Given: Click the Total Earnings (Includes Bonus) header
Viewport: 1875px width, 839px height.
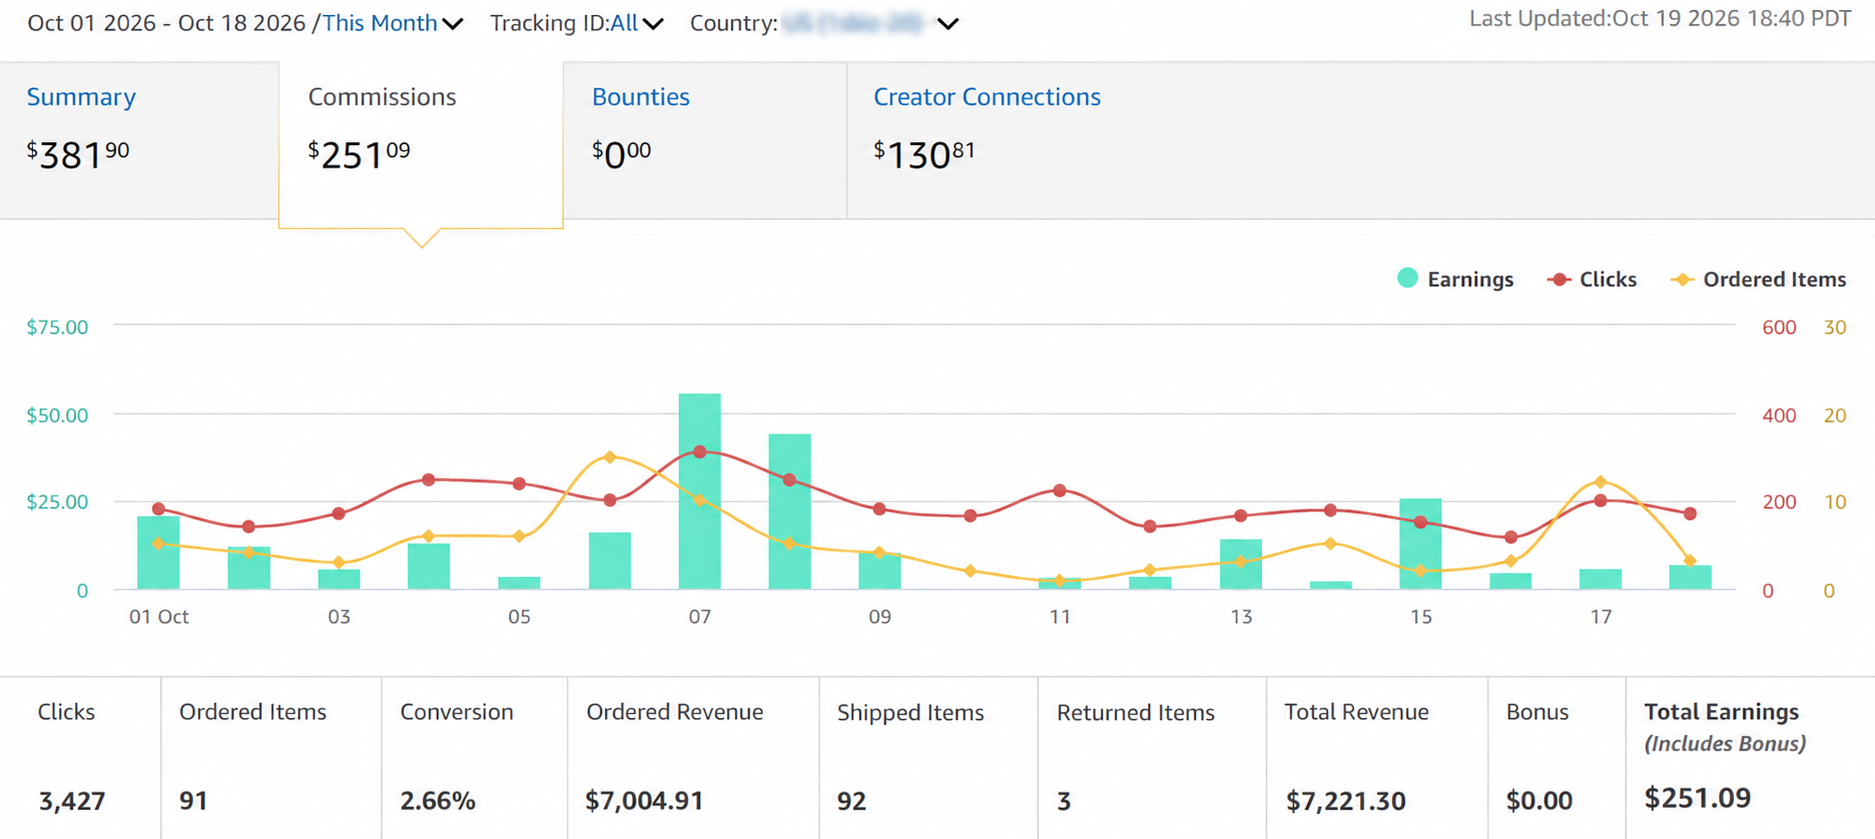Looking at the screenshot, I should [x=1726, y=727].
